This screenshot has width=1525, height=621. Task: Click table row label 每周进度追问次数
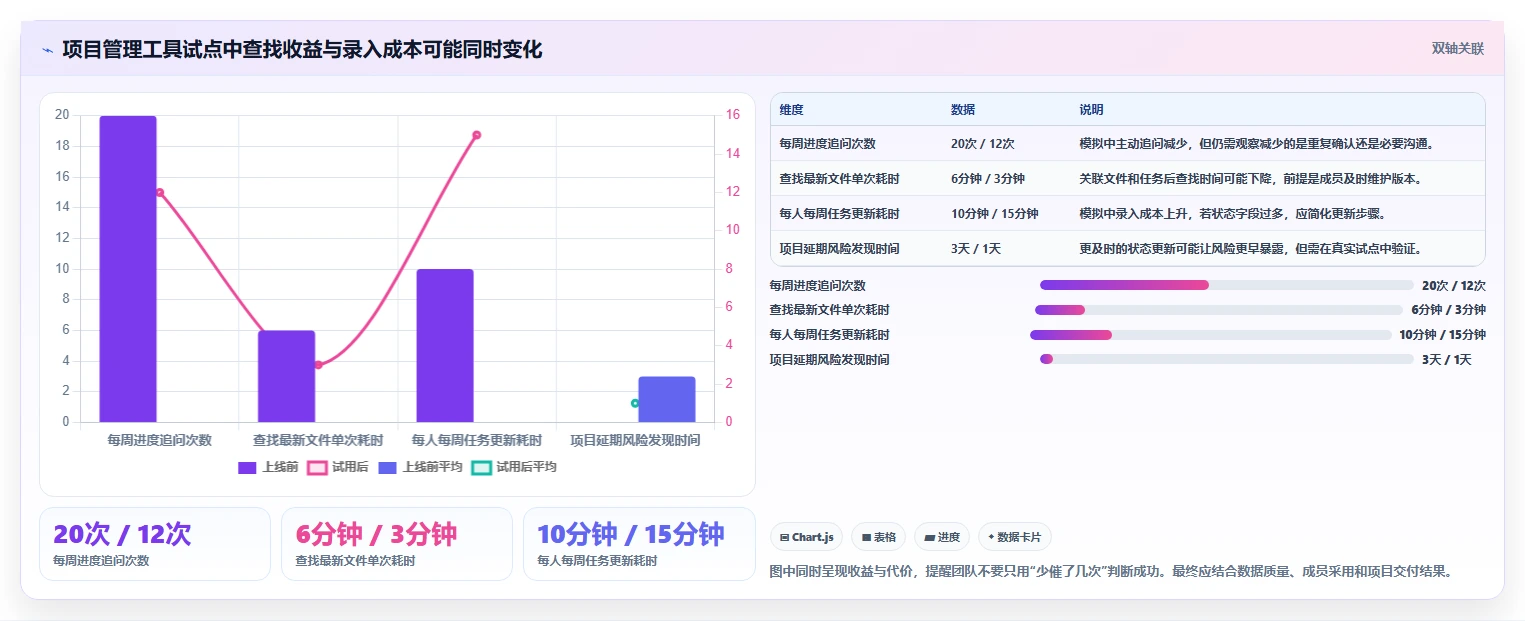[x=828, y=144]
